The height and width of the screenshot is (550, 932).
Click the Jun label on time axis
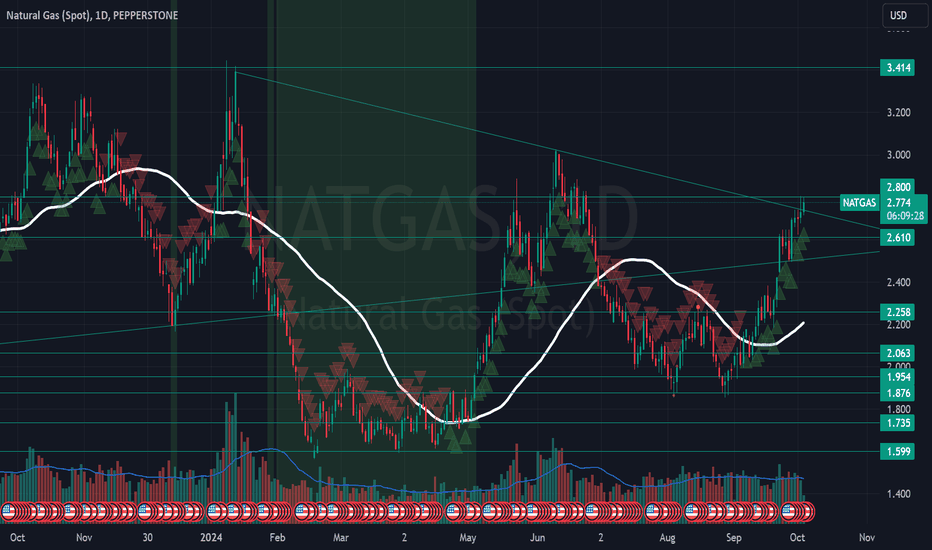pyautogui.click(x=537, y=538)
